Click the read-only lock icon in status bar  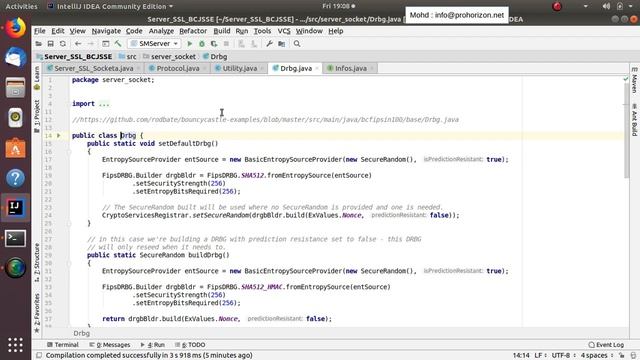click(621, 356)
